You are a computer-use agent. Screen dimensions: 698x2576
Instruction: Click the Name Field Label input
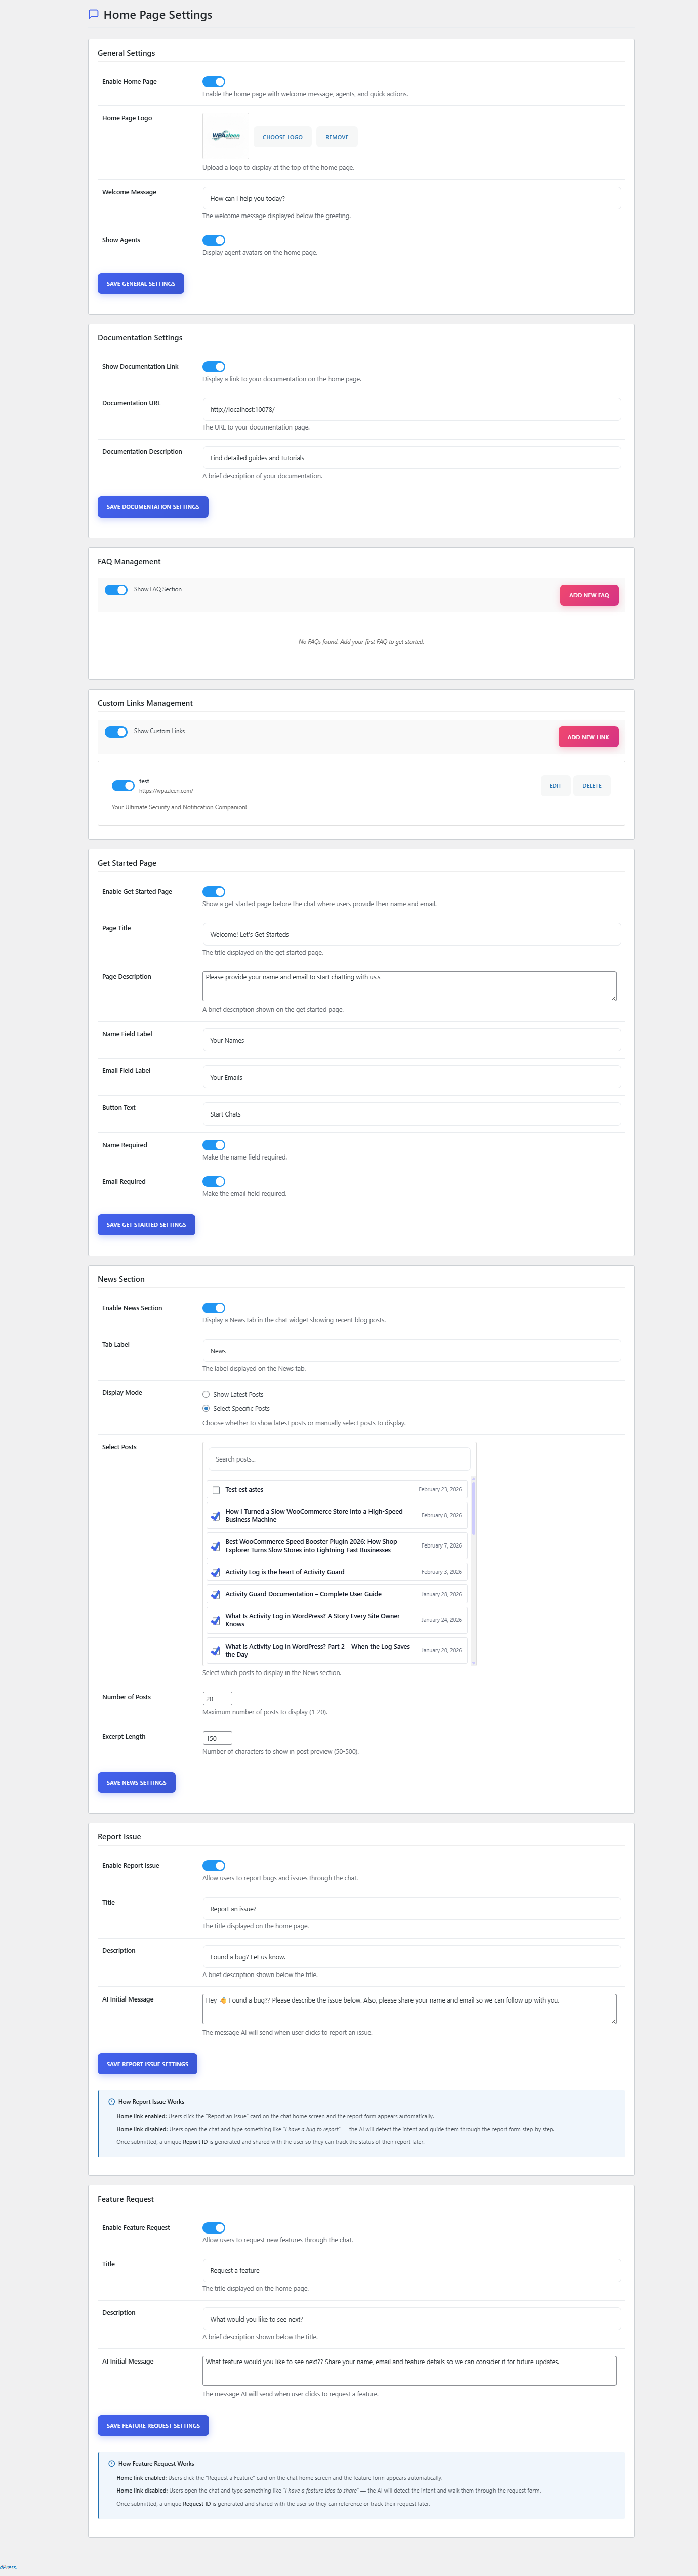pyautogui.click(x=411, y=1041)
